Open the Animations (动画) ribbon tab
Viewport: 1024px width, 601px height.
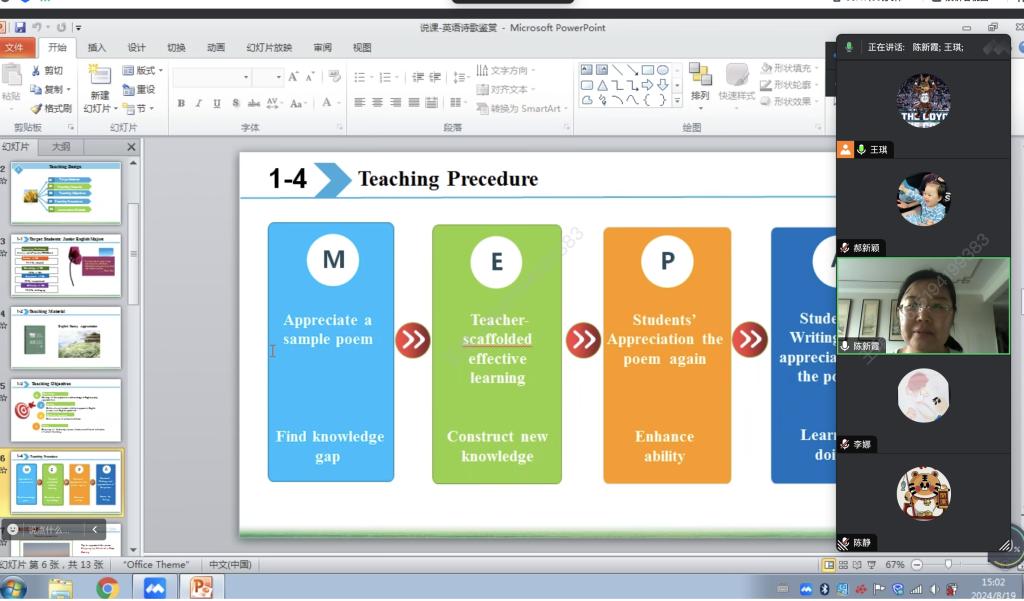(216, 47)
